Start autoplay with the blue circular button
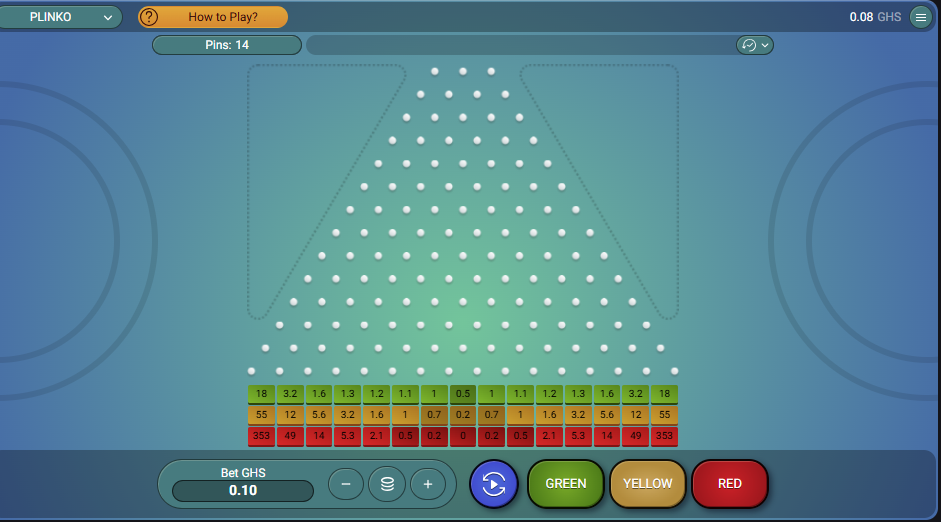The width and height of the screenshot is (941, 522). pyautogui.click(x=493, y=484)
